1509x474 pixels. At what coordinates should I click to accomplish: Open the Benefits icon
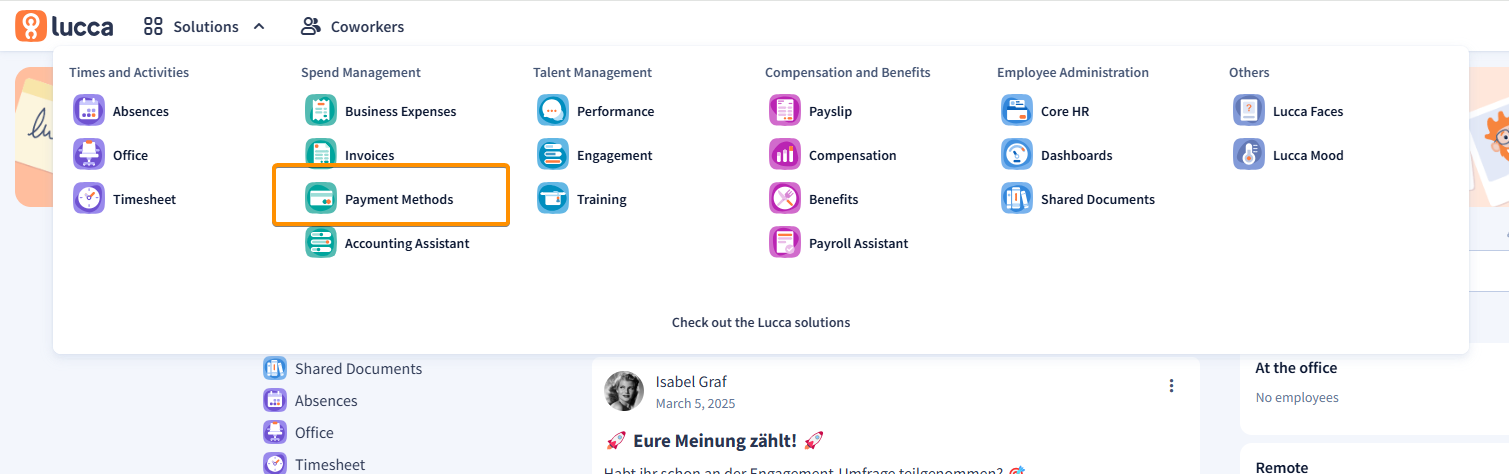tap(785, 199)
